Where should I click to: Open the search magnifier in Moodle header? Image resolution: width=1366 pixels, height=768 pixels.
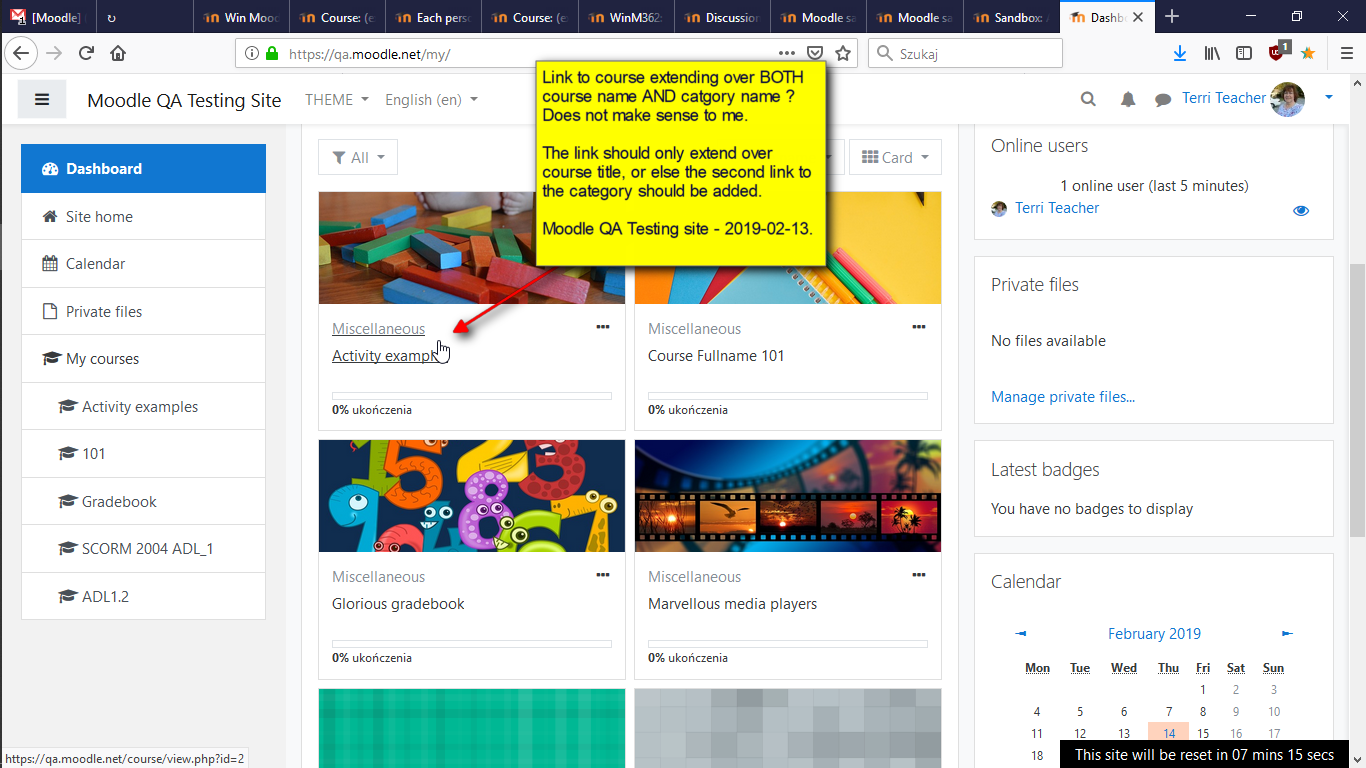point(1088,99)
